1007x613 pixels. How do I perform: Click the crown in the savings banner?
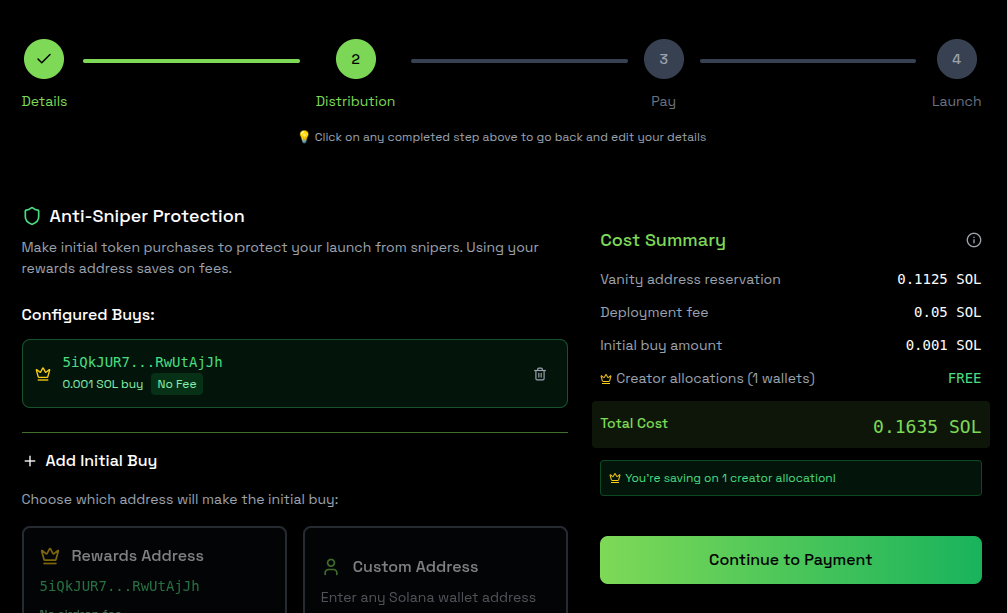[613, 477]
